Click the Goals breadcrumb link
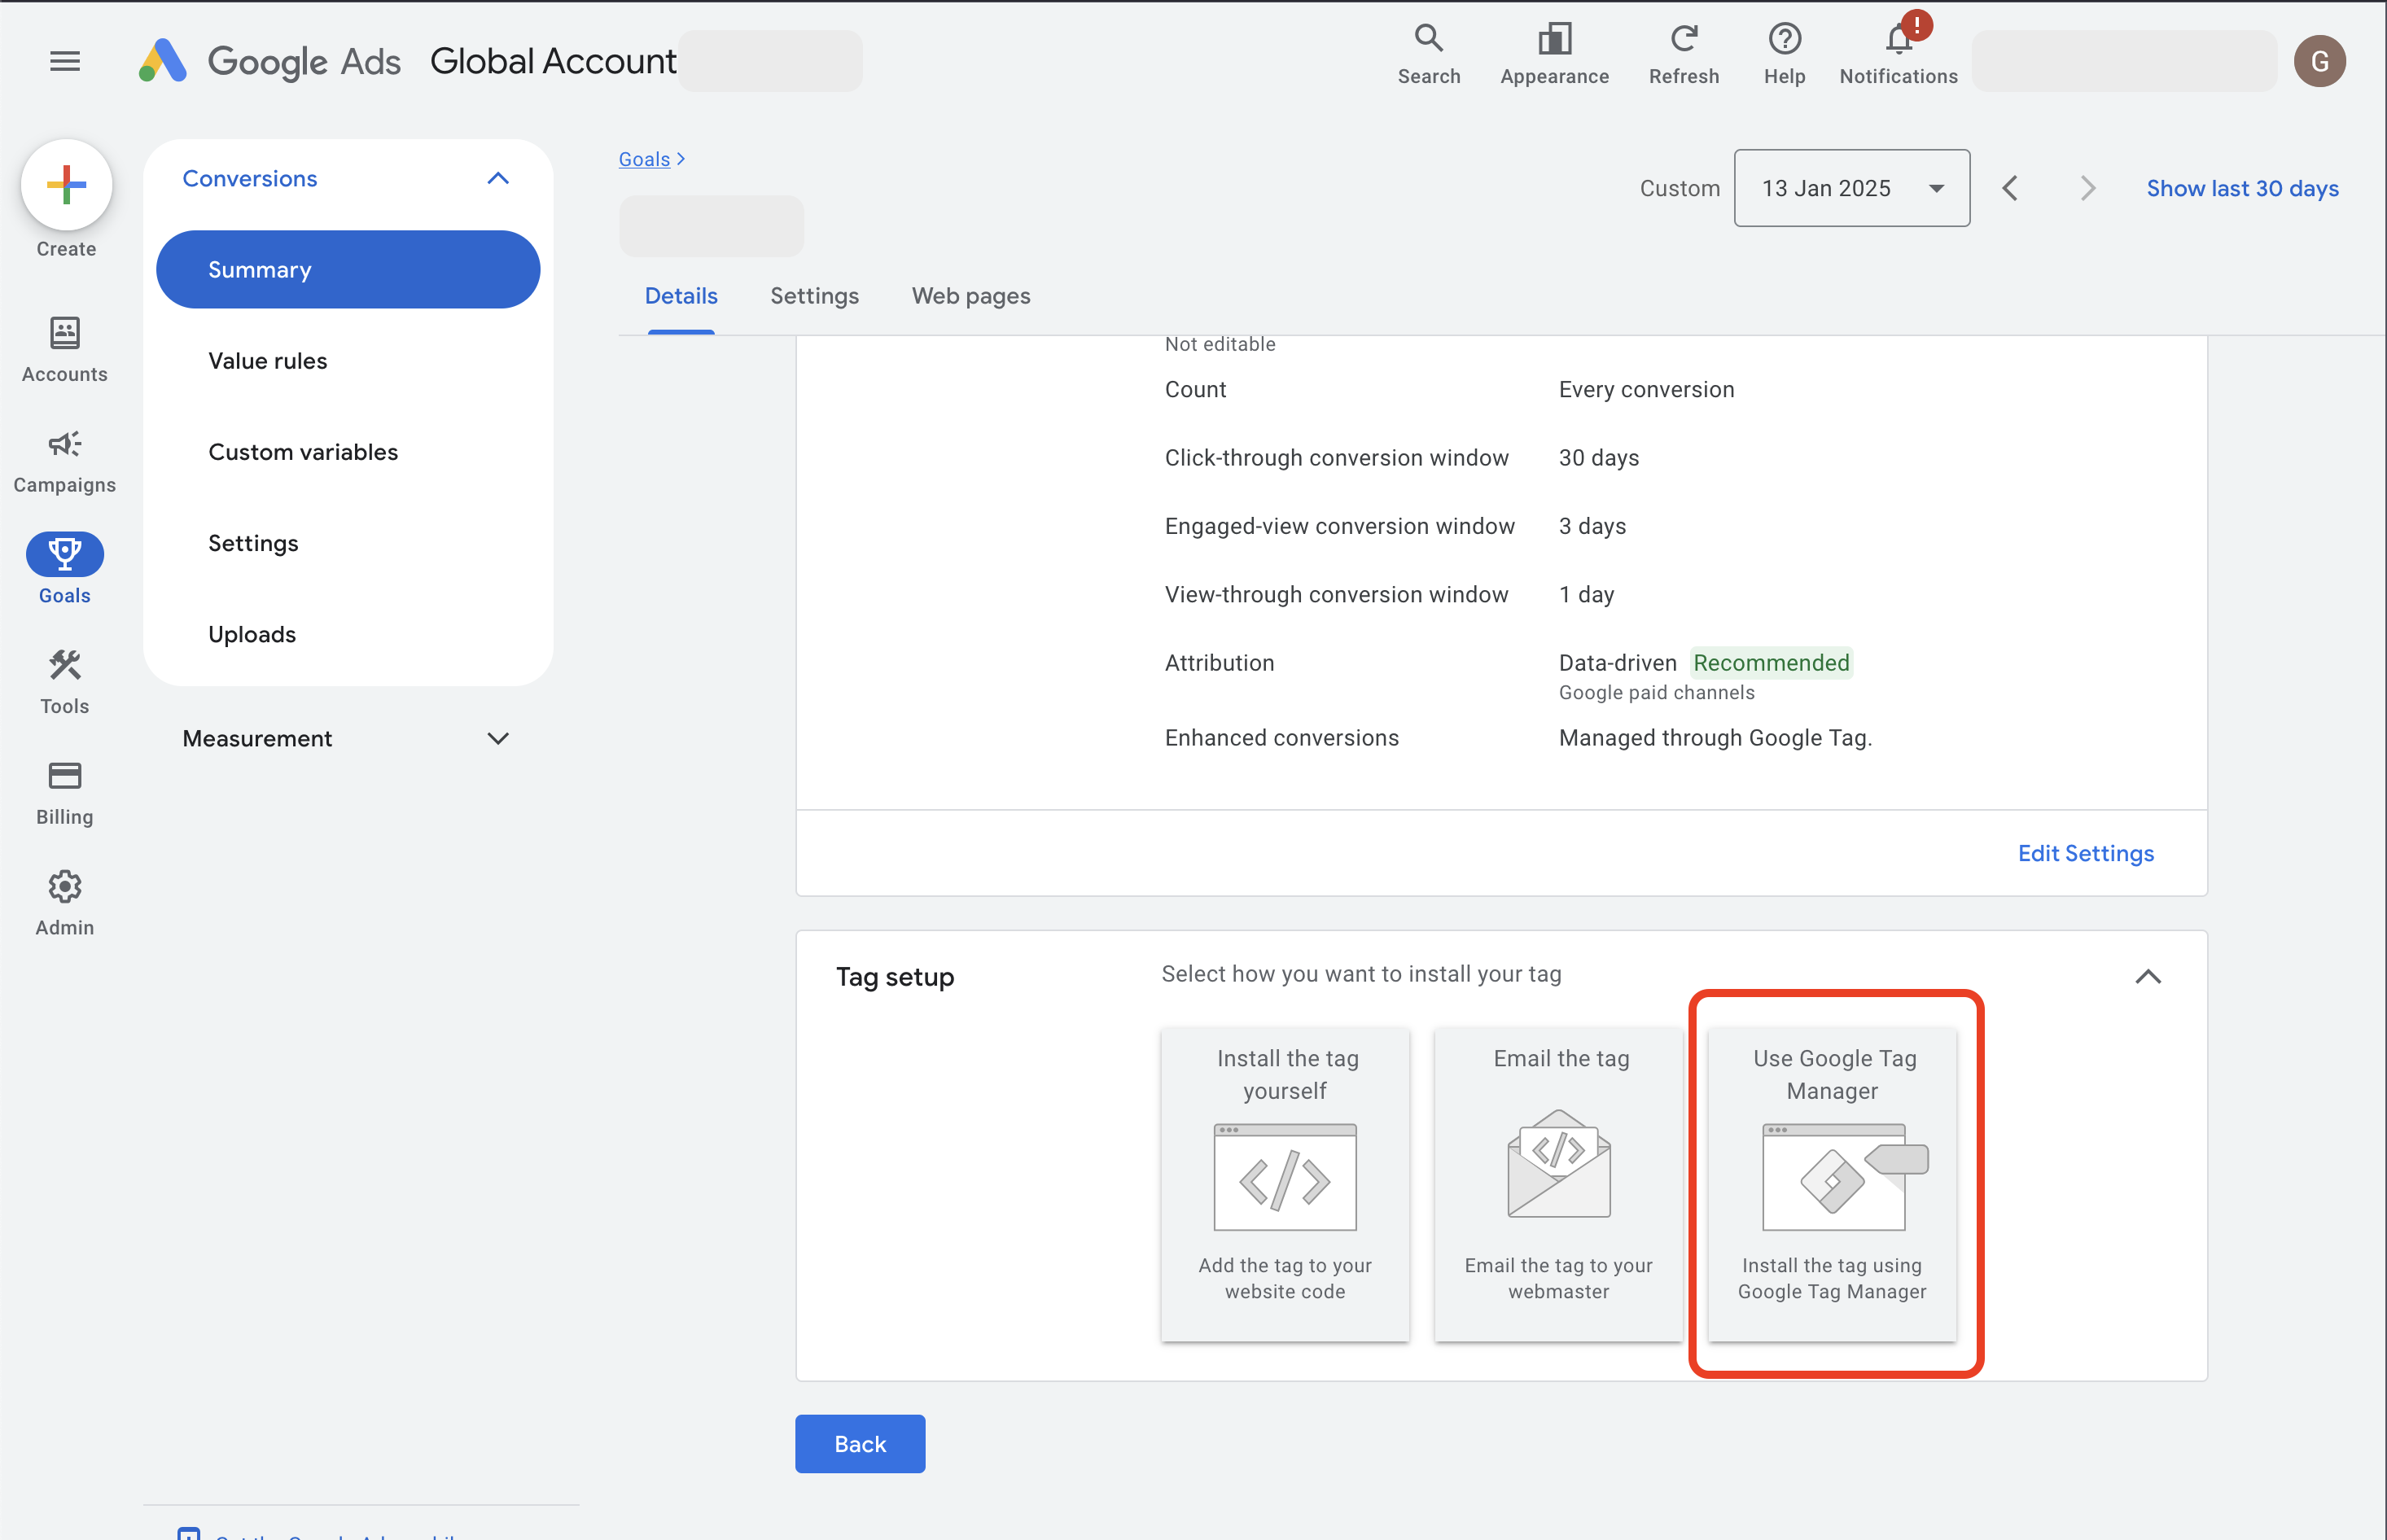Viewport: 2387px width, 1540px height. [644, 159]
